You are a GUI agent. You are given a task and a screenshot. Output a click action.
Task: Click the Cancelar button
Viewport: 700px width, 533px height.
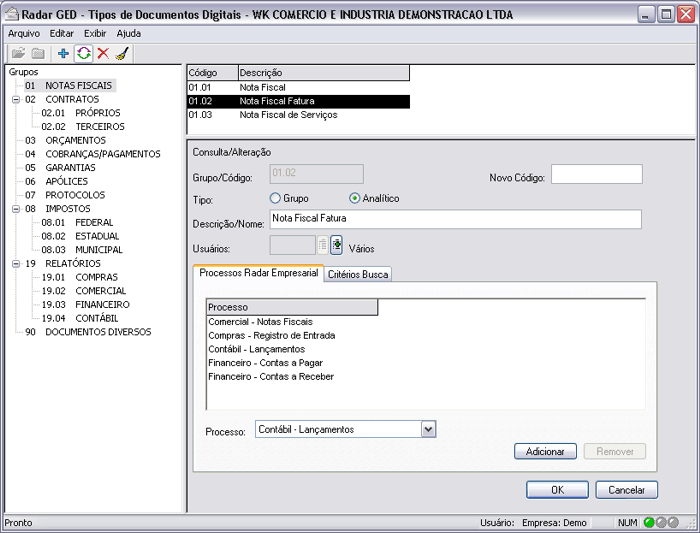626,490
